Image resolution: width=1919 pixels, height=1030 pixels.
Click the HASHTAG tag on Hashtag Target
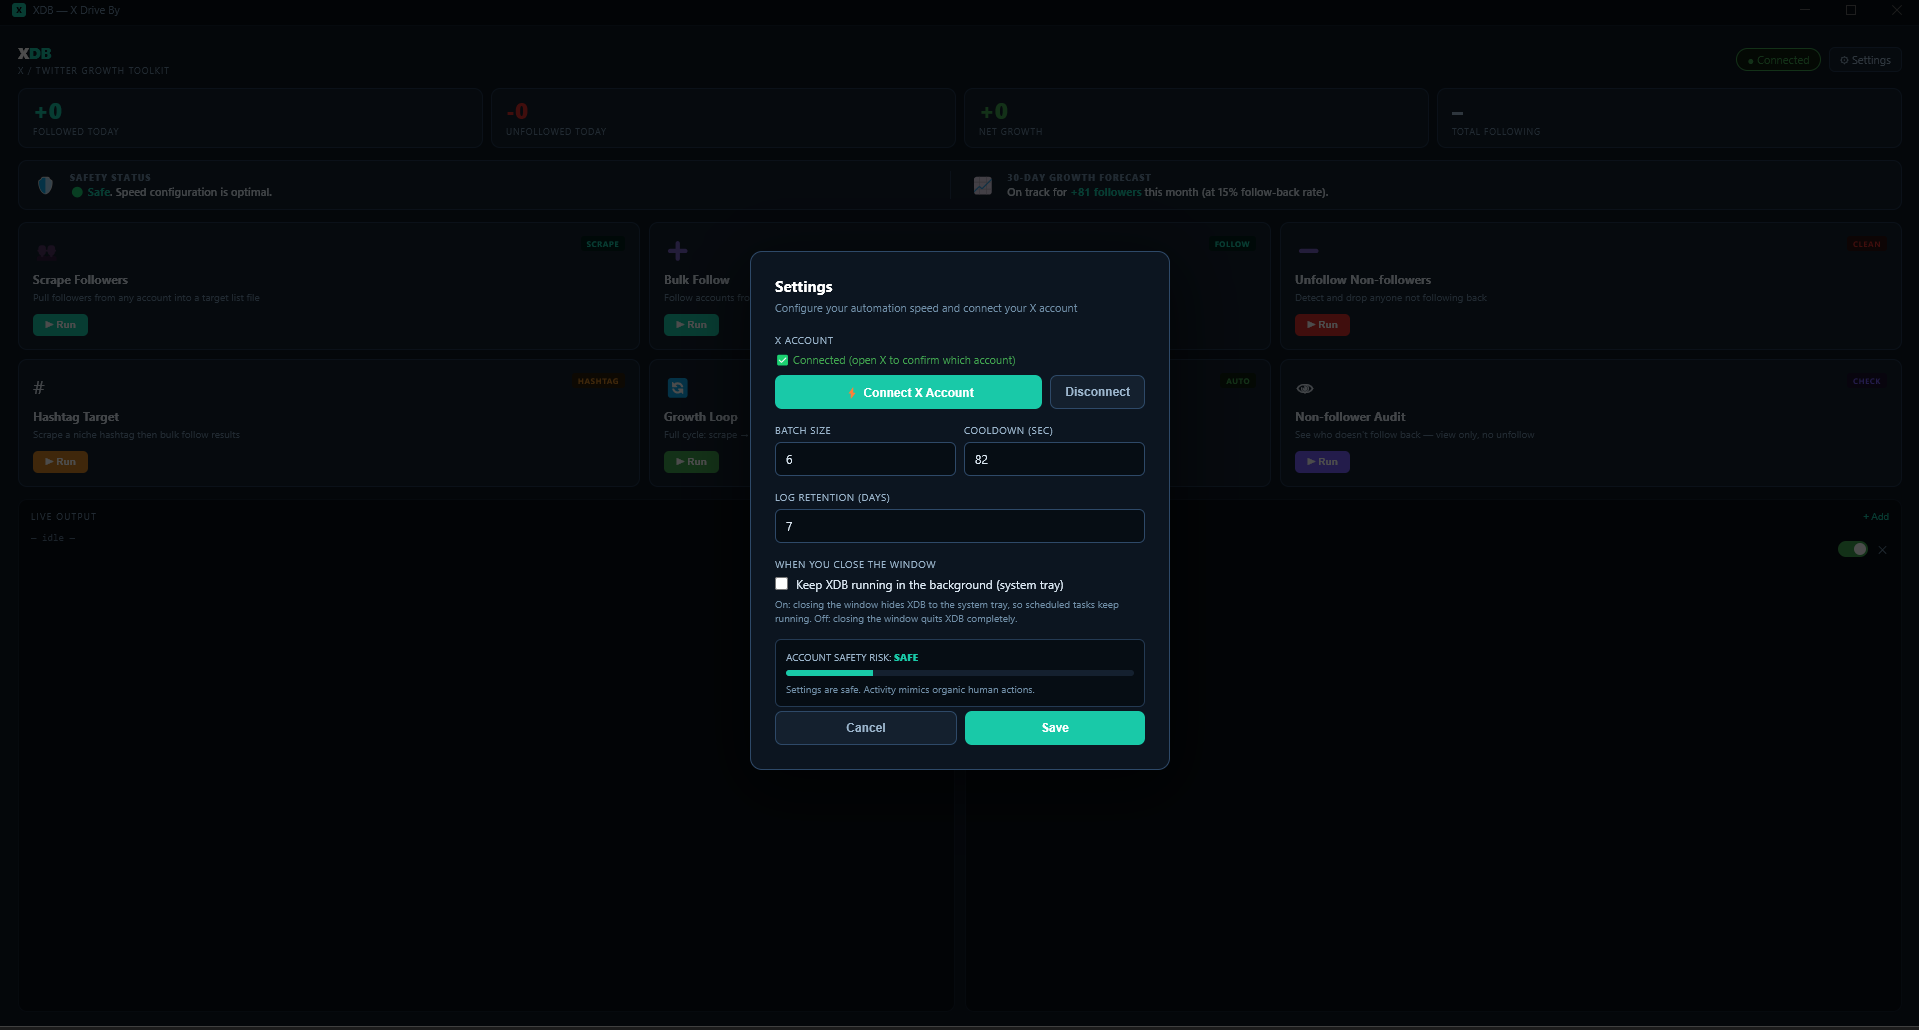click(598, 381)
